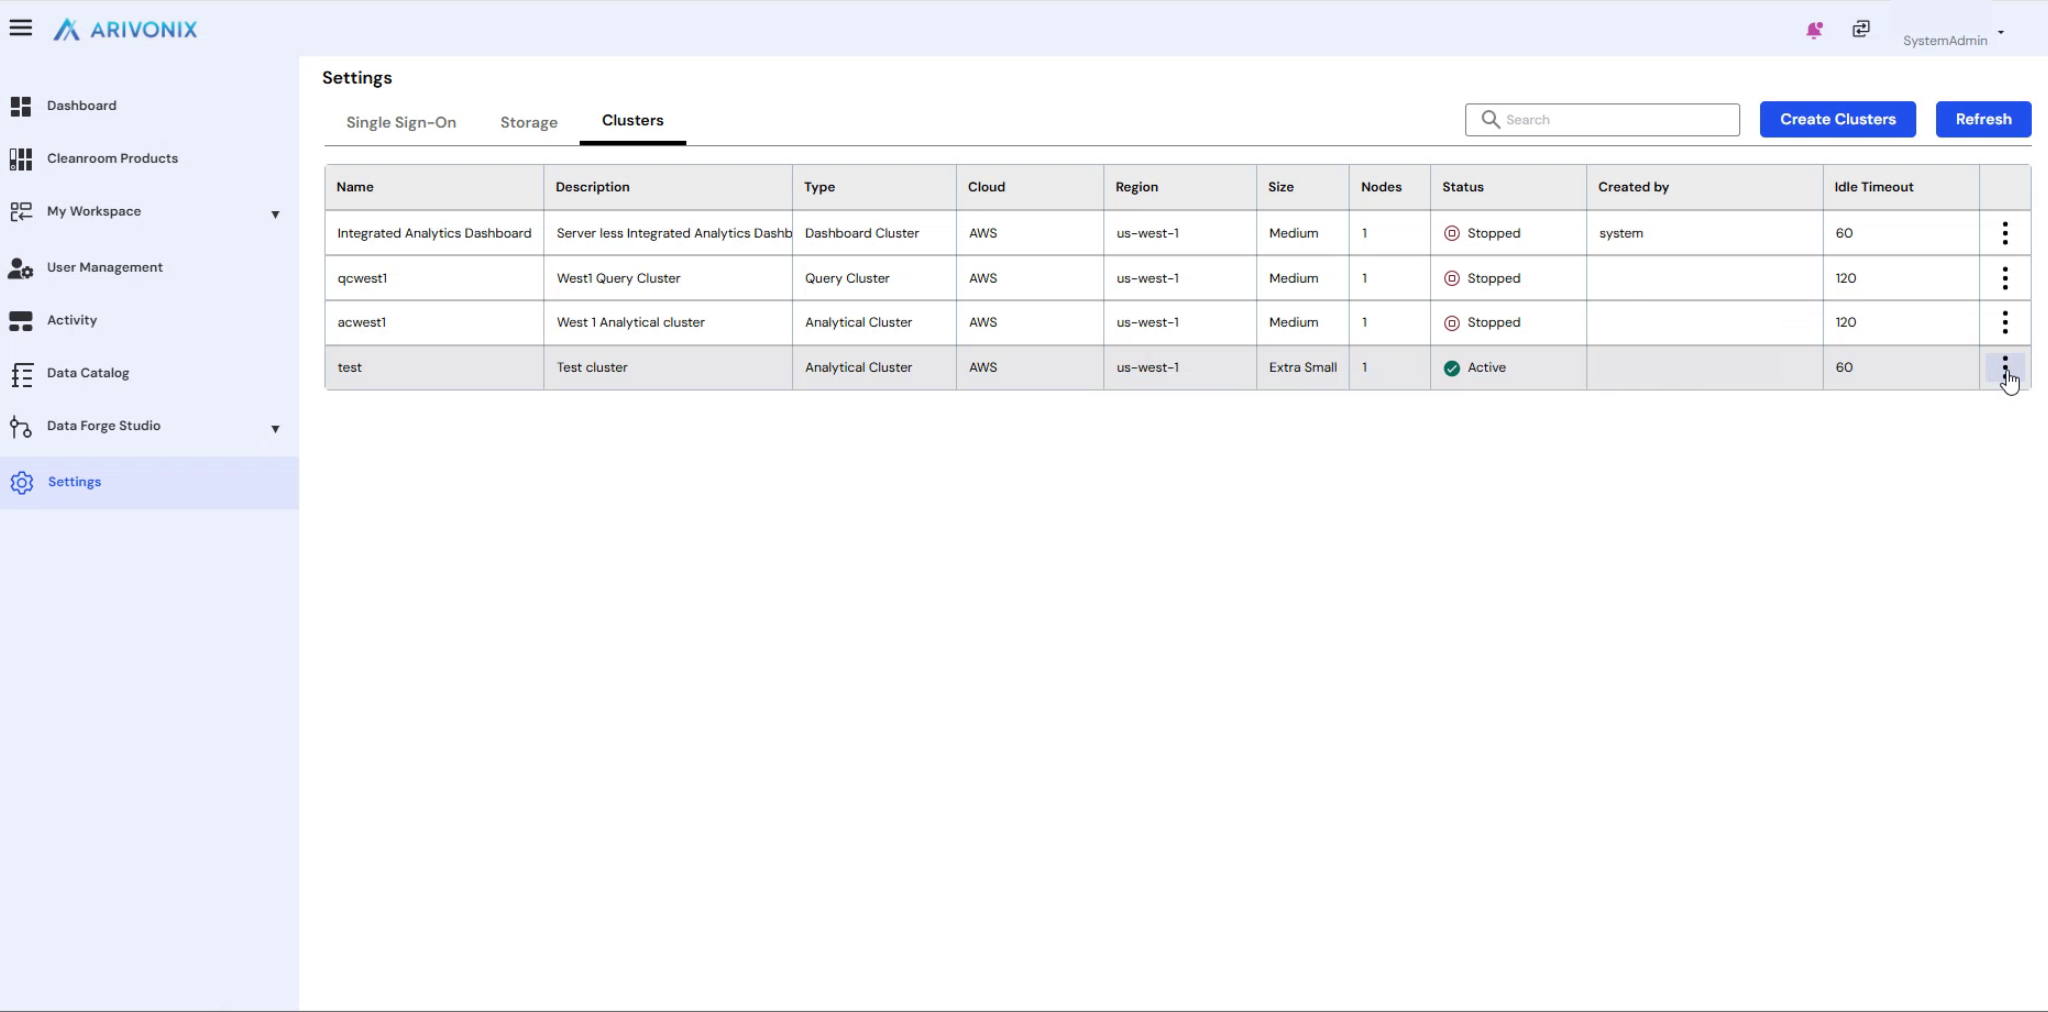Switch to the Single Sign-On tab
Image resolution: width=2048 pixels, height=1012 pixels.
(401, 122)
